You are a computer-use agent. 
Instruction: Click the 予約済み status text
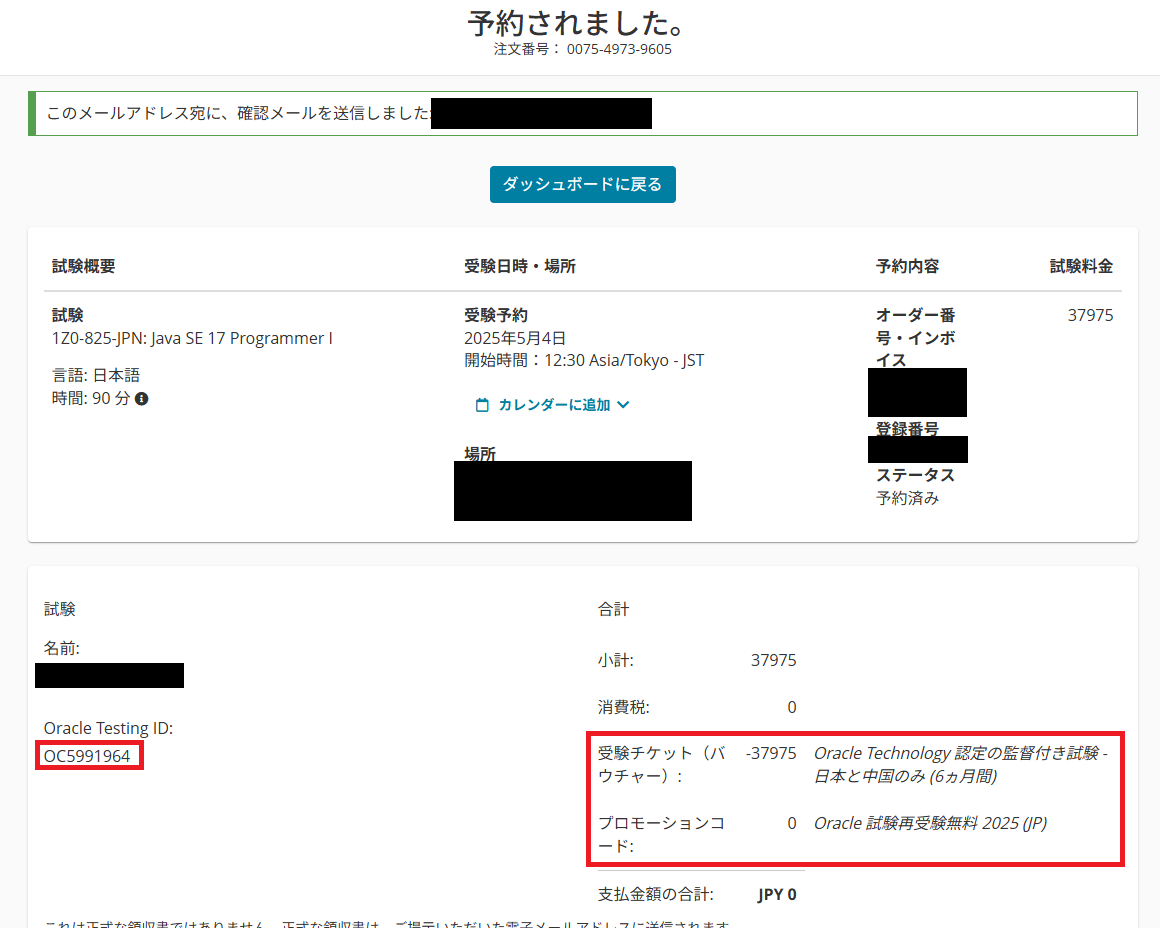(x=908, y=498)
